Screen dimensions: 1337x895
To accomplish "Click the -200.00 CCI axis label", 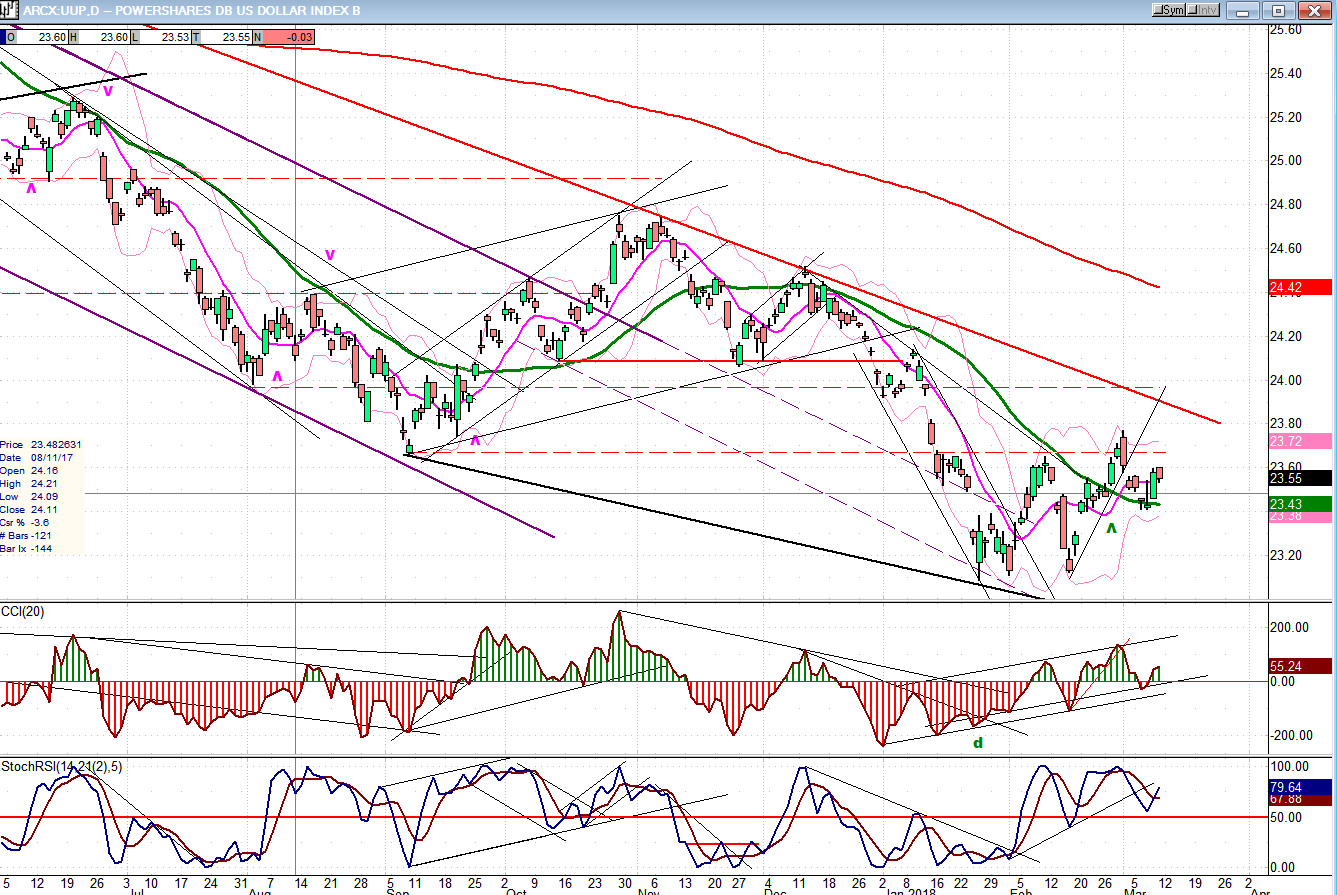I will click(x=1290, y=735).
